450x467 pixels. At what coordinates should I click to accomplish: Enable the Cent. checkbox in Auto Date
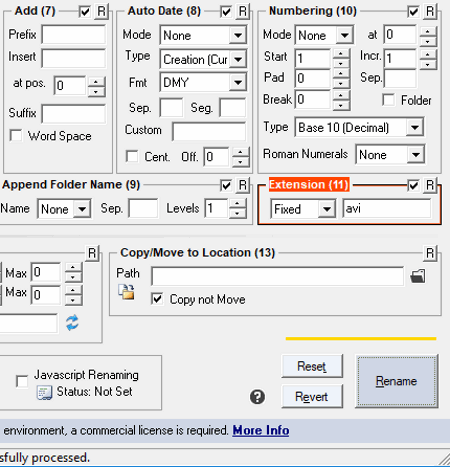[132, 156]
